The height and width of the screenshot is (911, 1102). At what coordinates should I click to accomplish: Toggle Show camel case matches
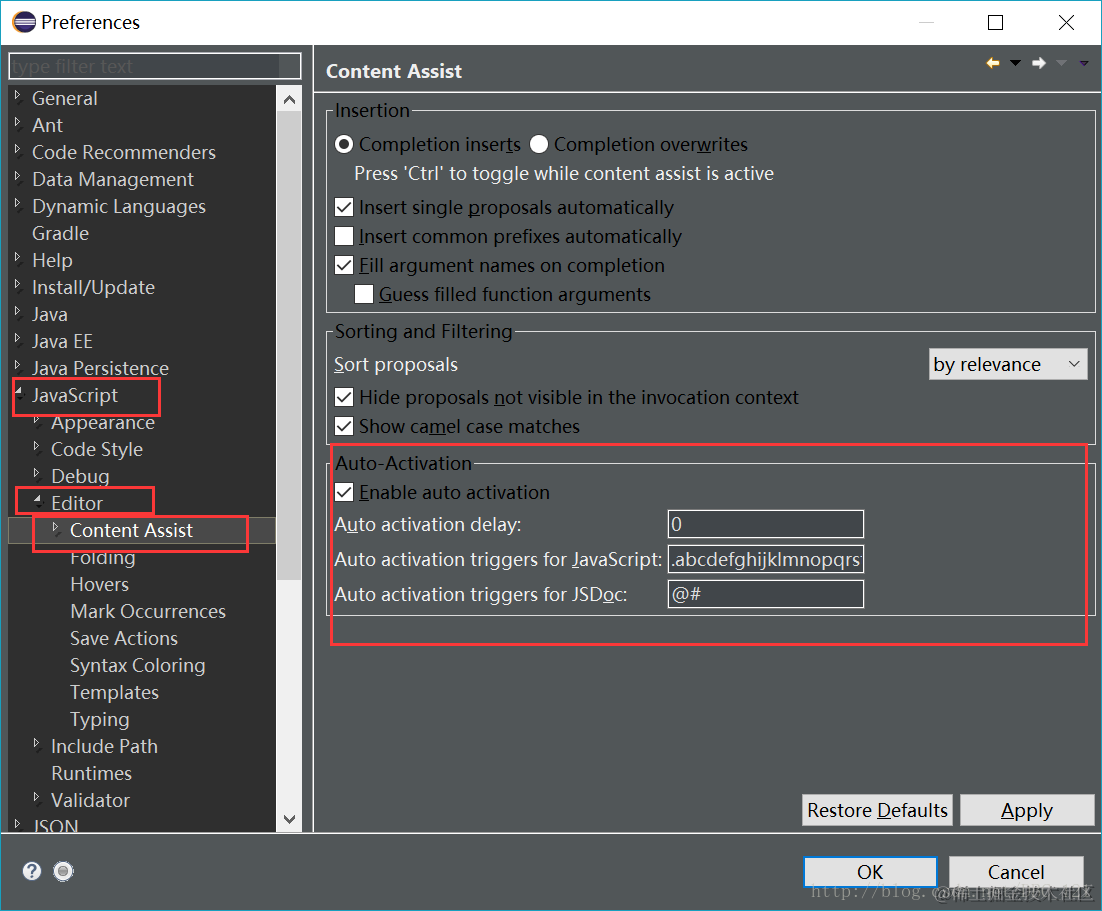point(344,426)
